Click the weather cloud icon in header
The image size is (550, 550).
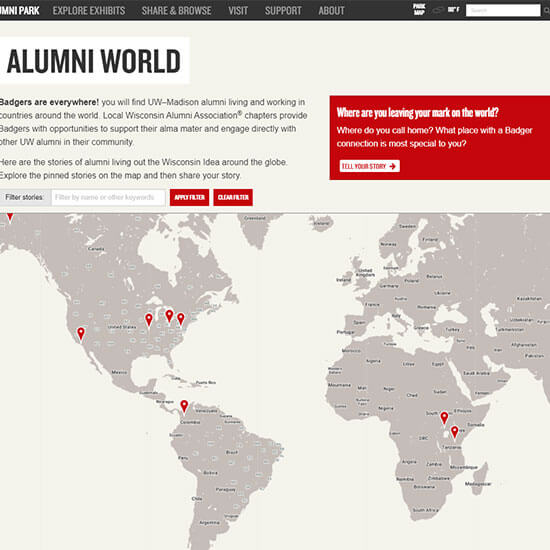click(438, 10)
